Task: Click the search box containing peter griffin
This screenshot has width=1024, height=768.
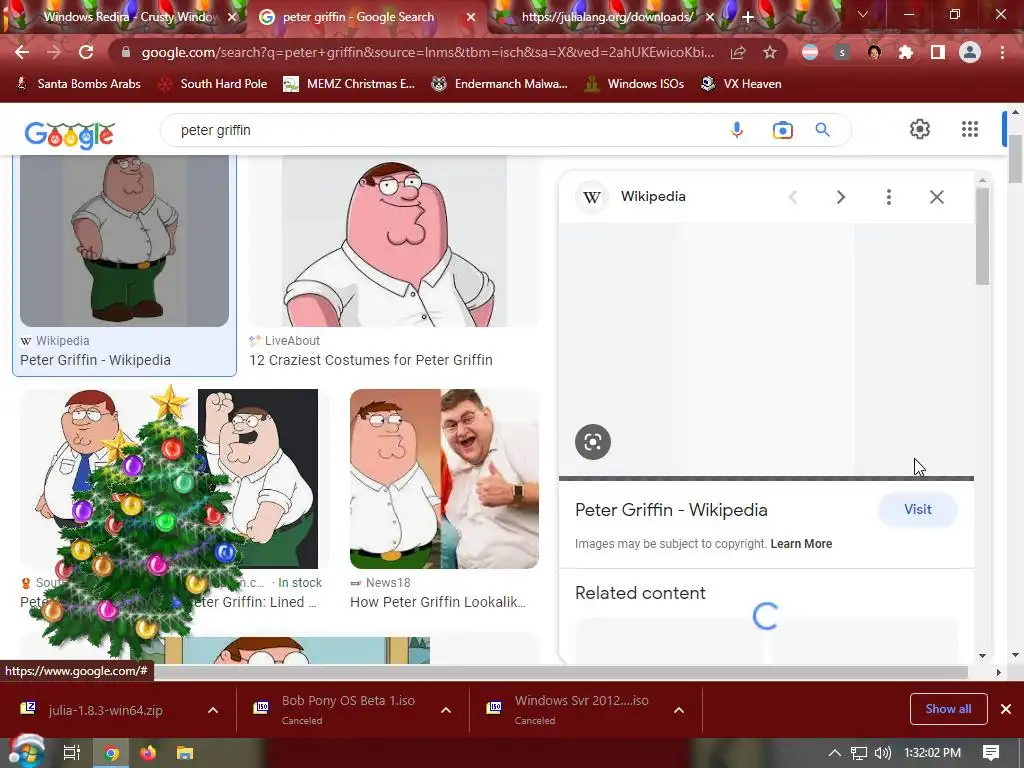Action: tap(444, 130)
